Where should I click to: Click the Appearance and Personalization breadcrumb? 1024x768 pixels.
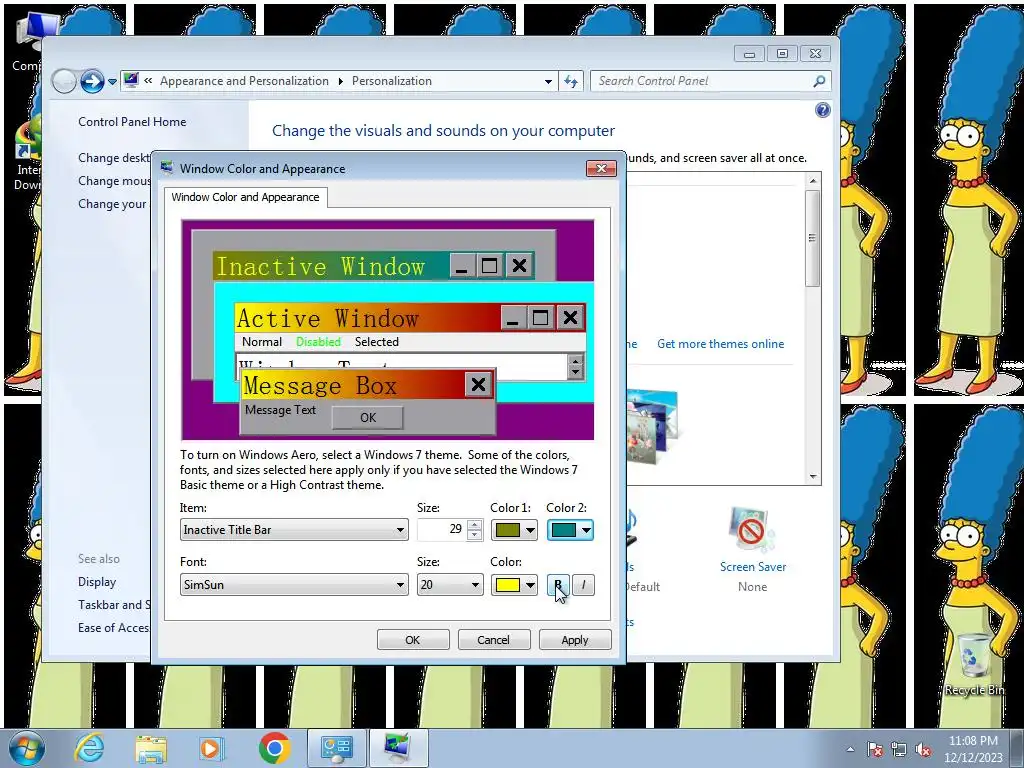[x=244, y=81]
